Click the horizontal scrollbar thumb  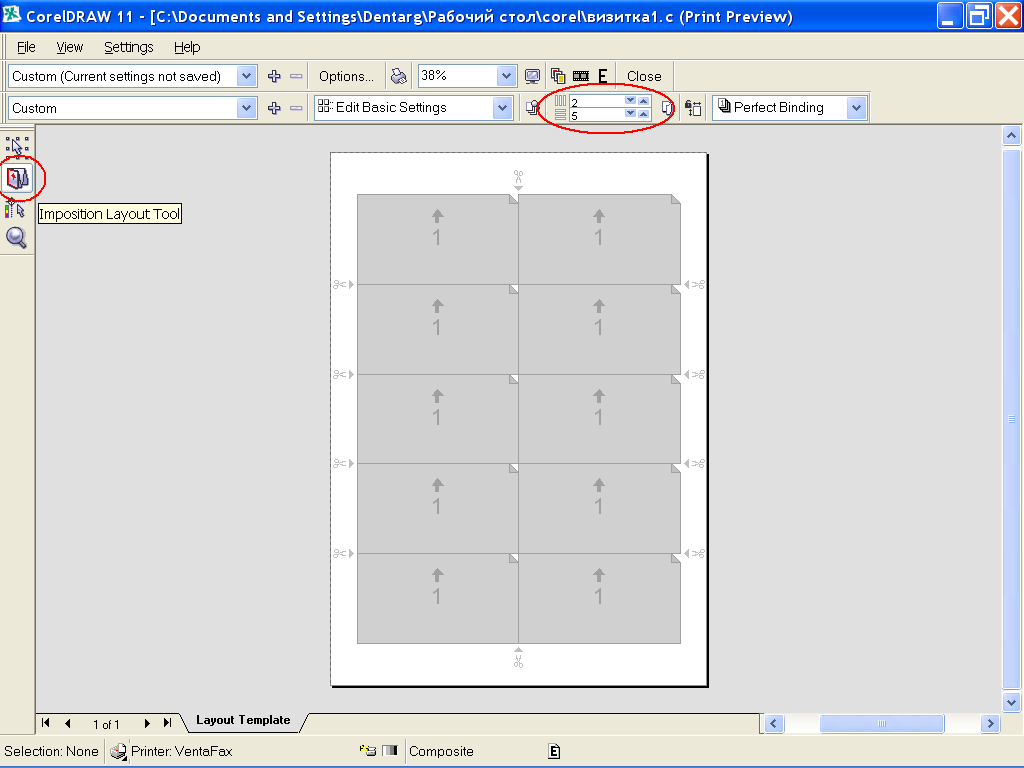[882, 724]
